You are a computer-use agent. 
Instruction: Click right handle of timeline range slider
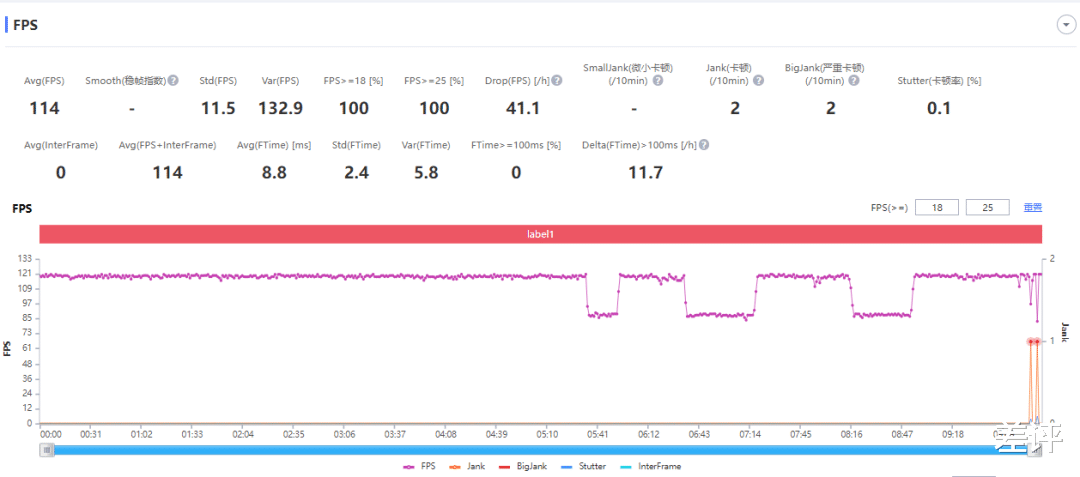[x=1035, y=450]
